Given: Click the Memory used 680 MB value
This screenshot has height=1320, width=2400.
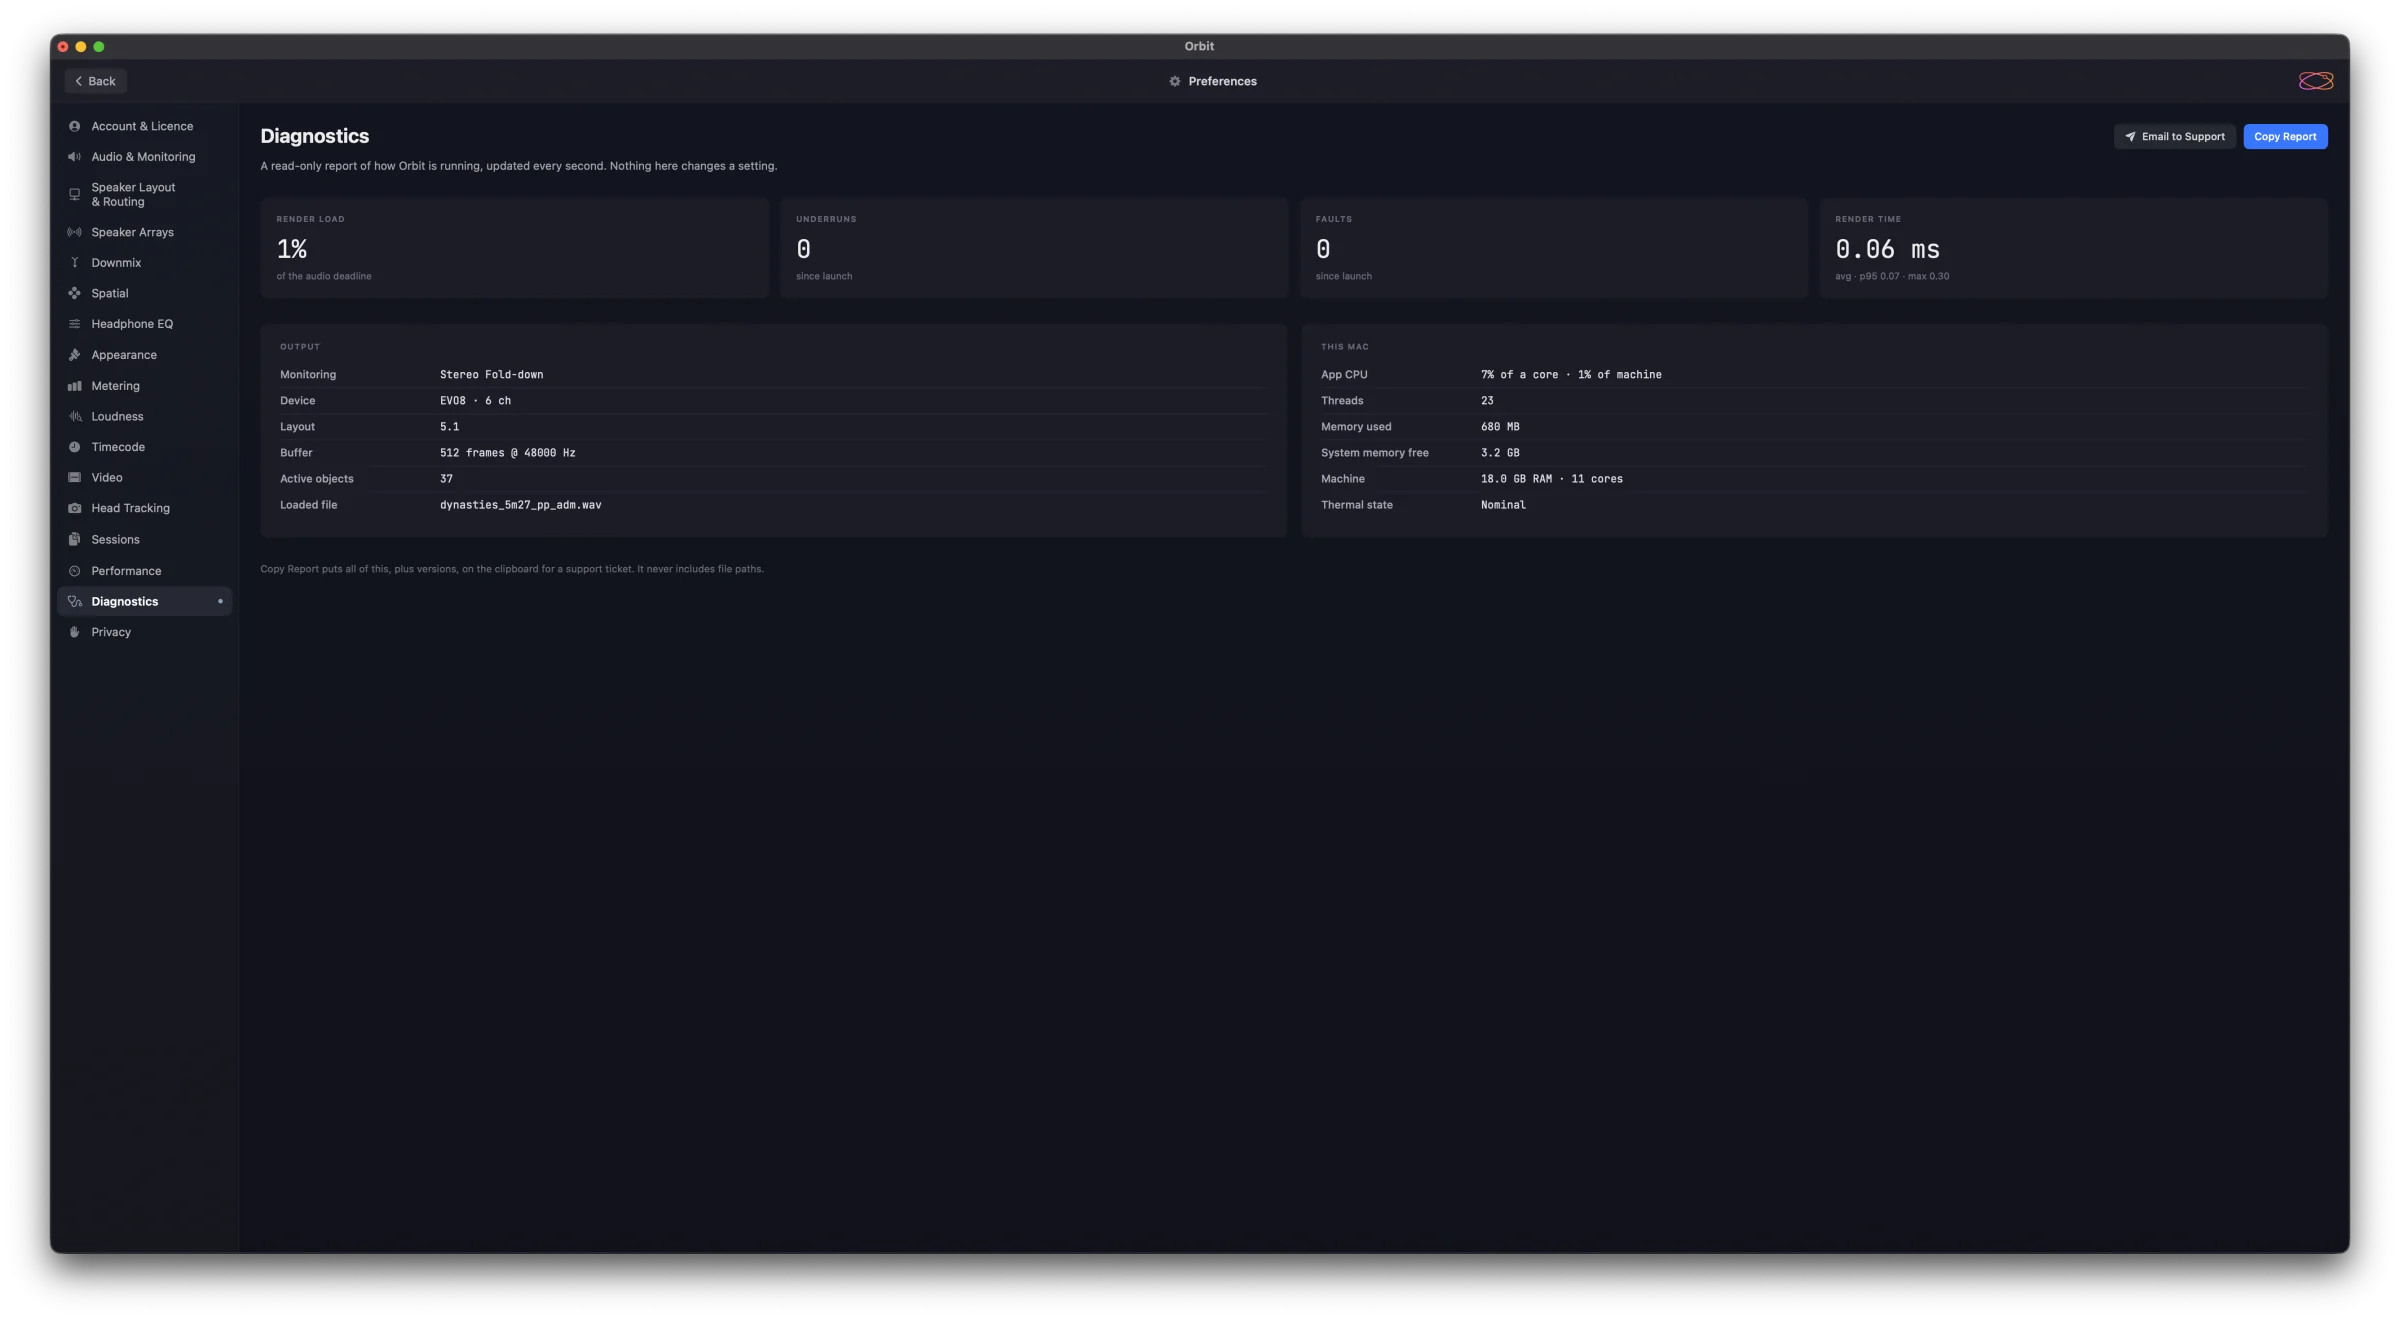Looking at the screenshot, I should 1500,427.
